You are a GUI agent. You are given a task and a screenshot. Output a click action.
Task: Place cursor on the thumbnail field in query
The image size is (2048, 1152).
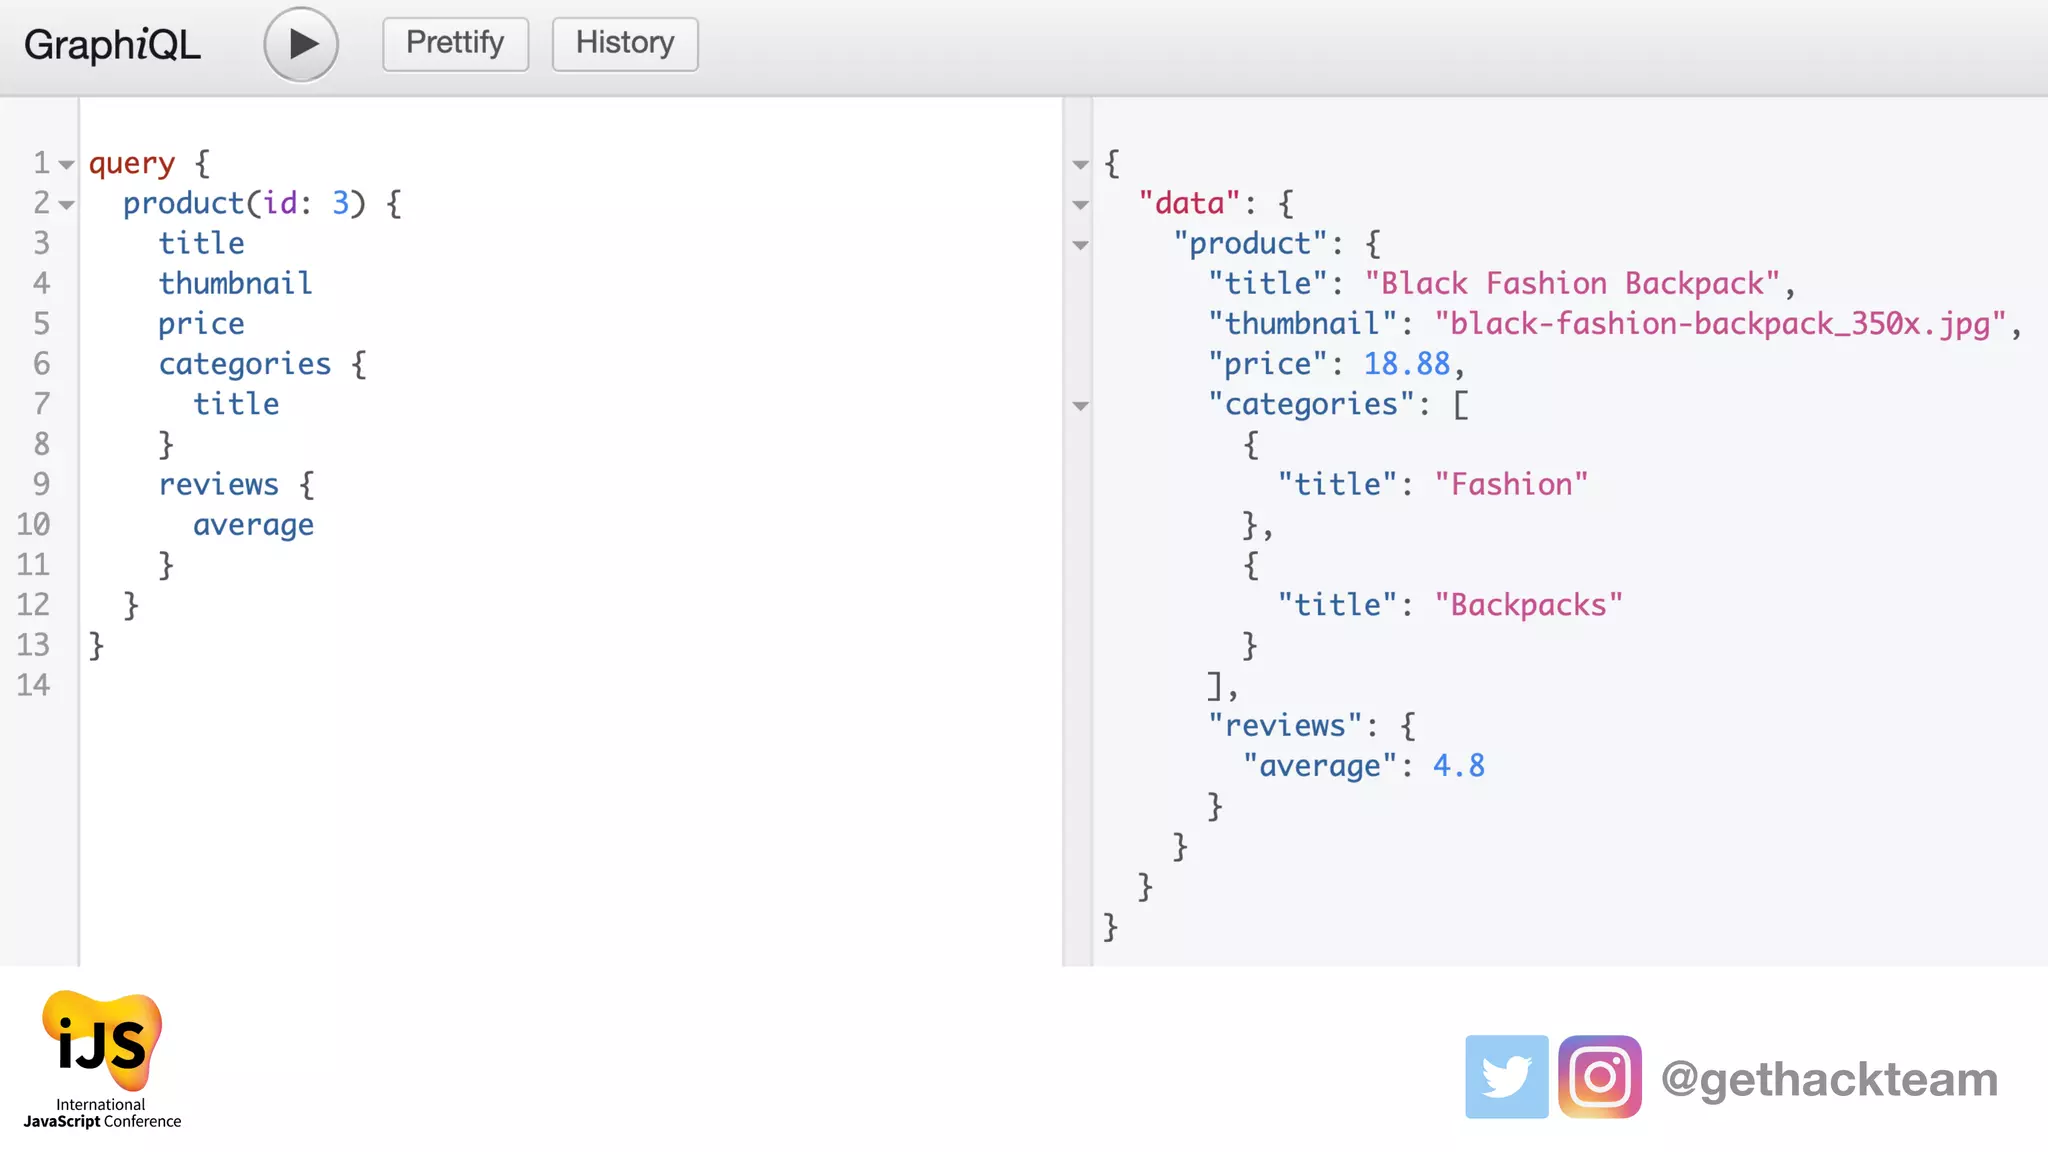click(235, 284)
